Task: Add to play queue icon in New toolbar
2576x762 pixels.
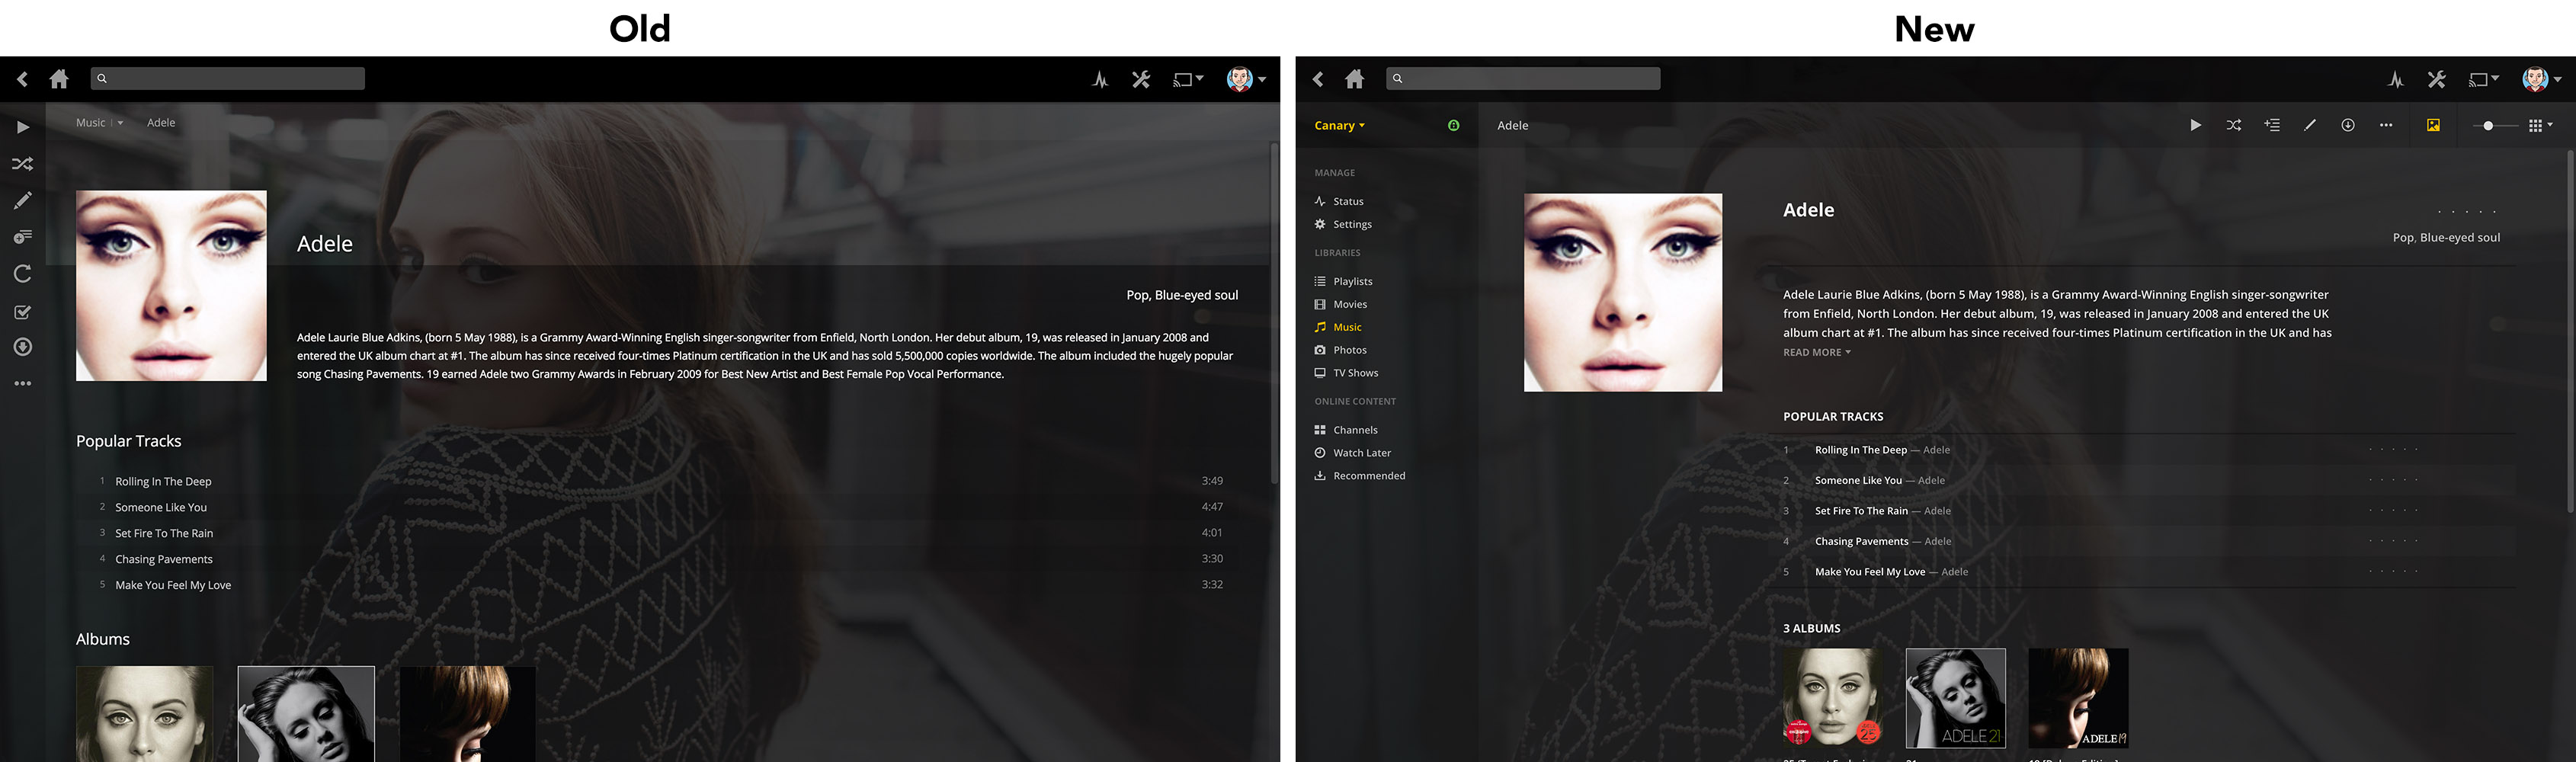Action: [2272, 125]
